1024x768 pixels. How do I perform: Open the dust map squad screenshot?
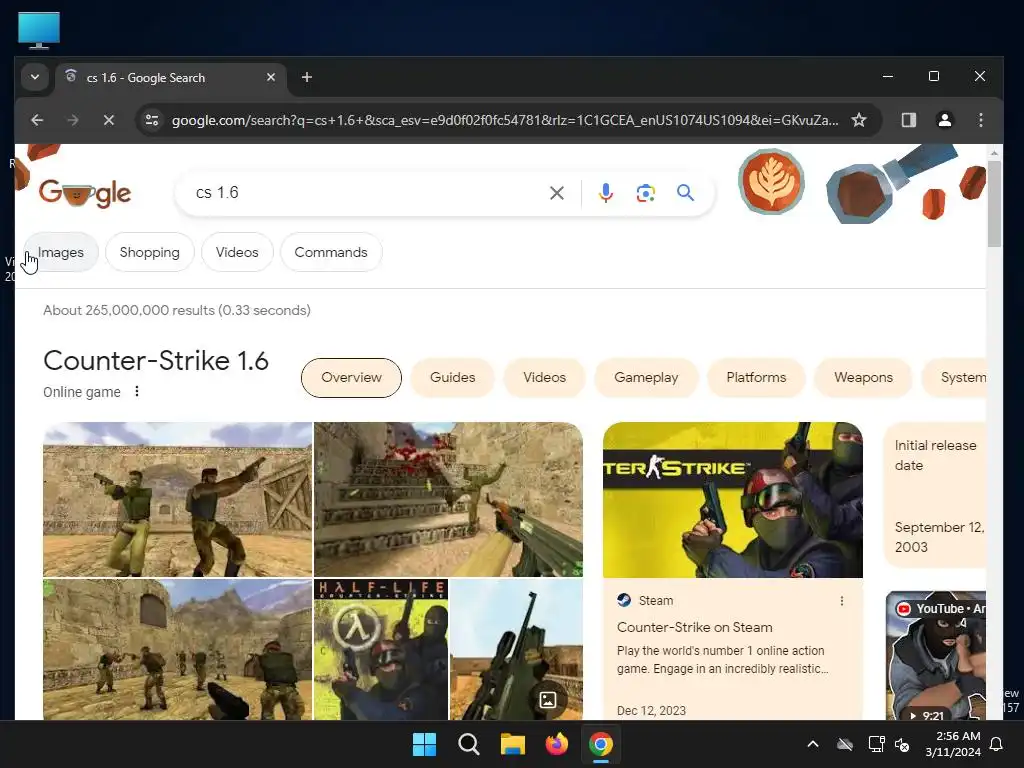click(x=178, y=650)
